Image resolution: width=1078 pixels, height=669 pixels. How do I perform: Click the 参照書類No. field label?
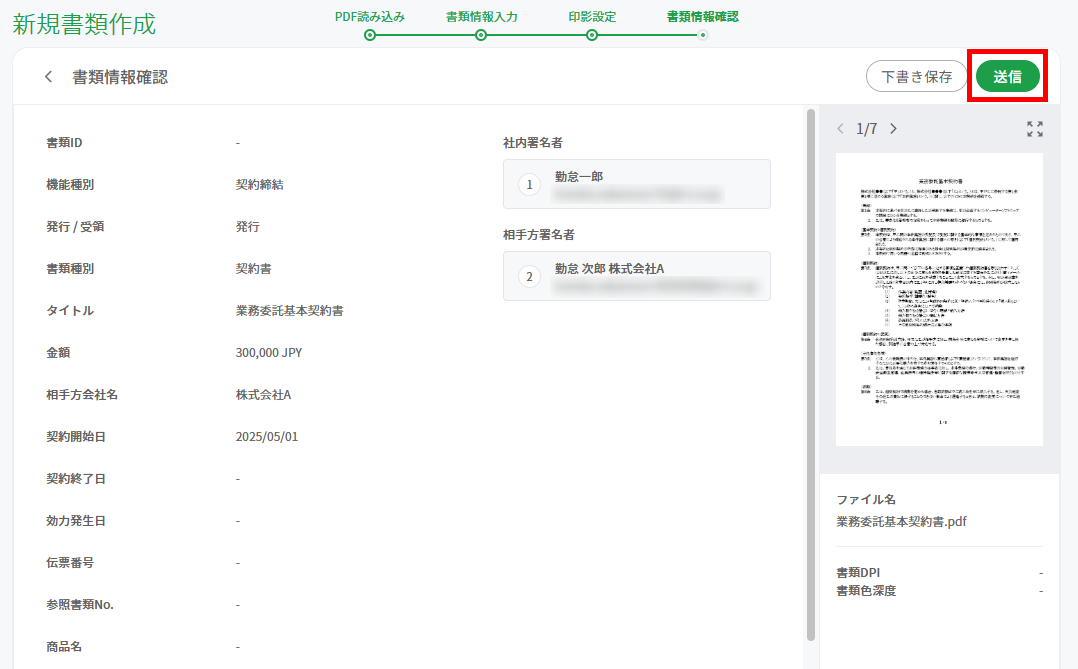click(80, 604)
